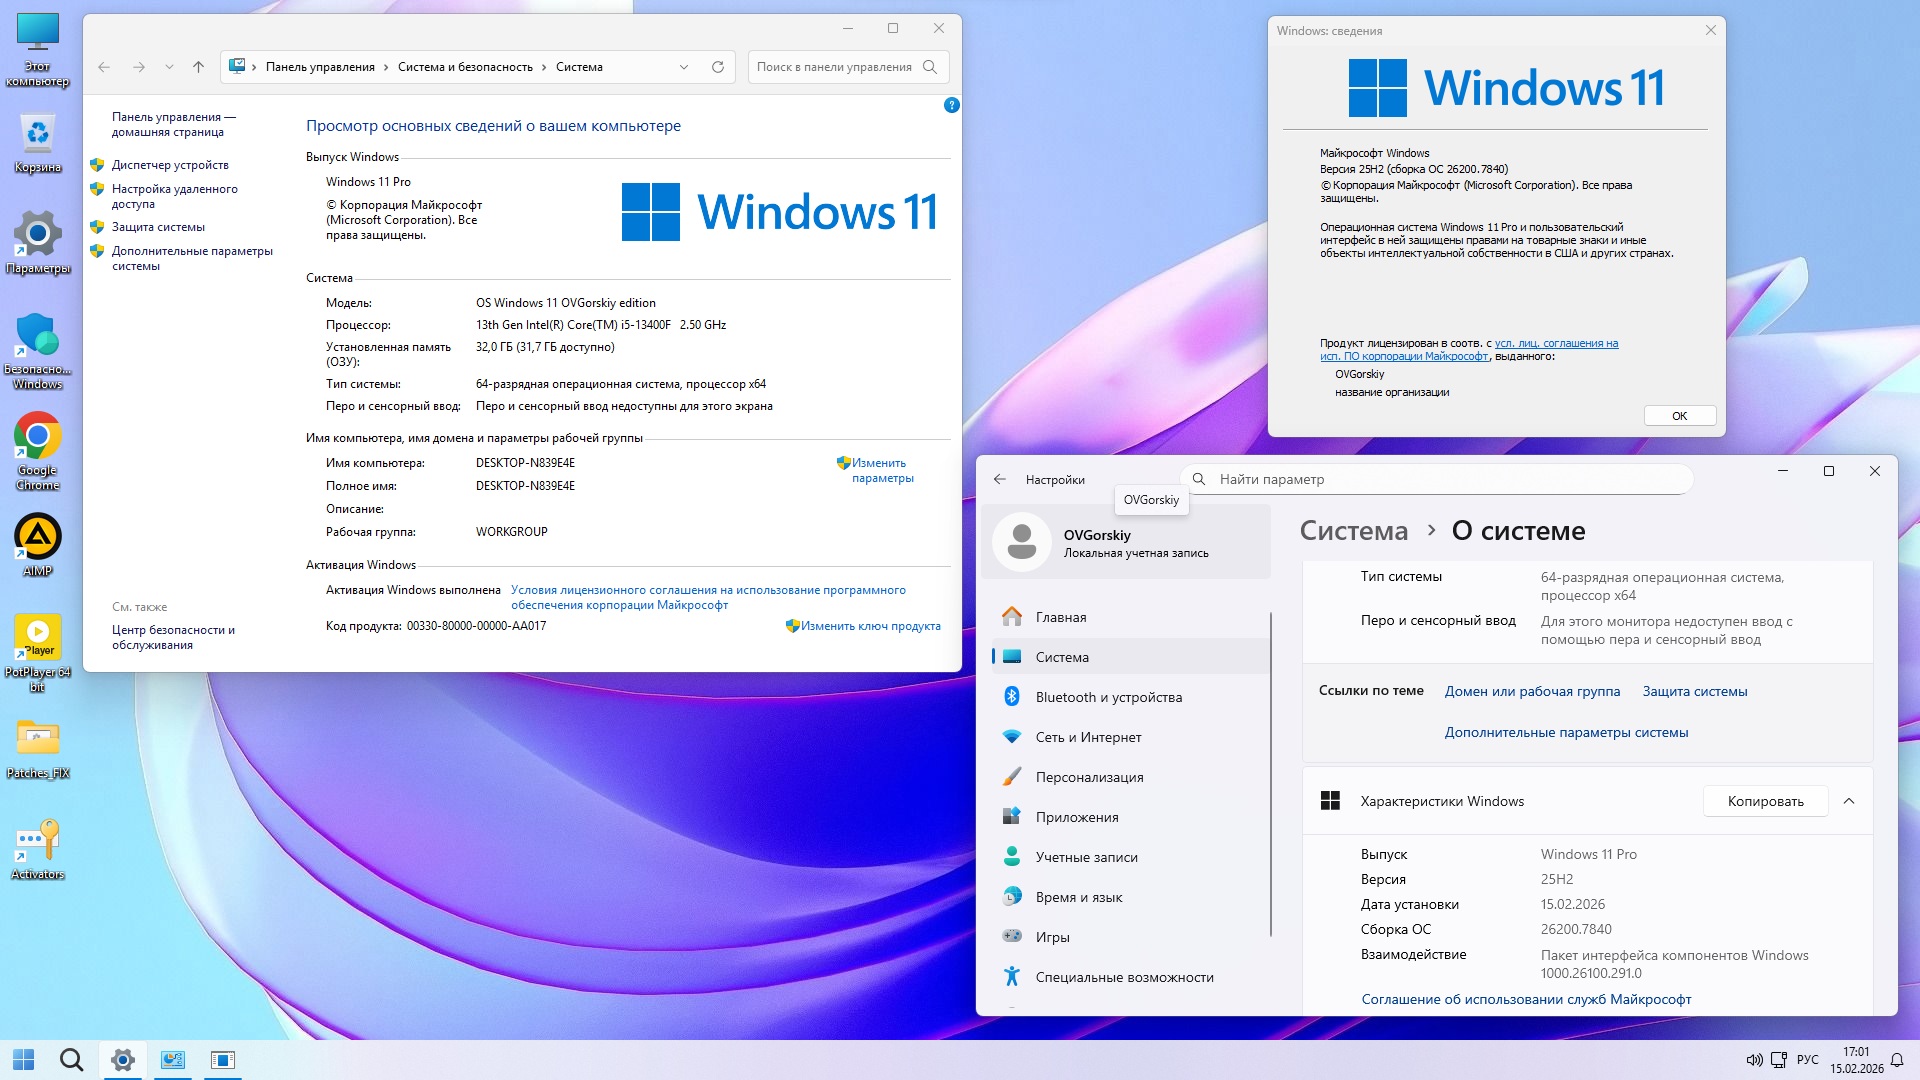Select Bluetooth и устройства in Settings sidebar
This screenshot has height=1080, width=1920.
tap(1108, 697)
